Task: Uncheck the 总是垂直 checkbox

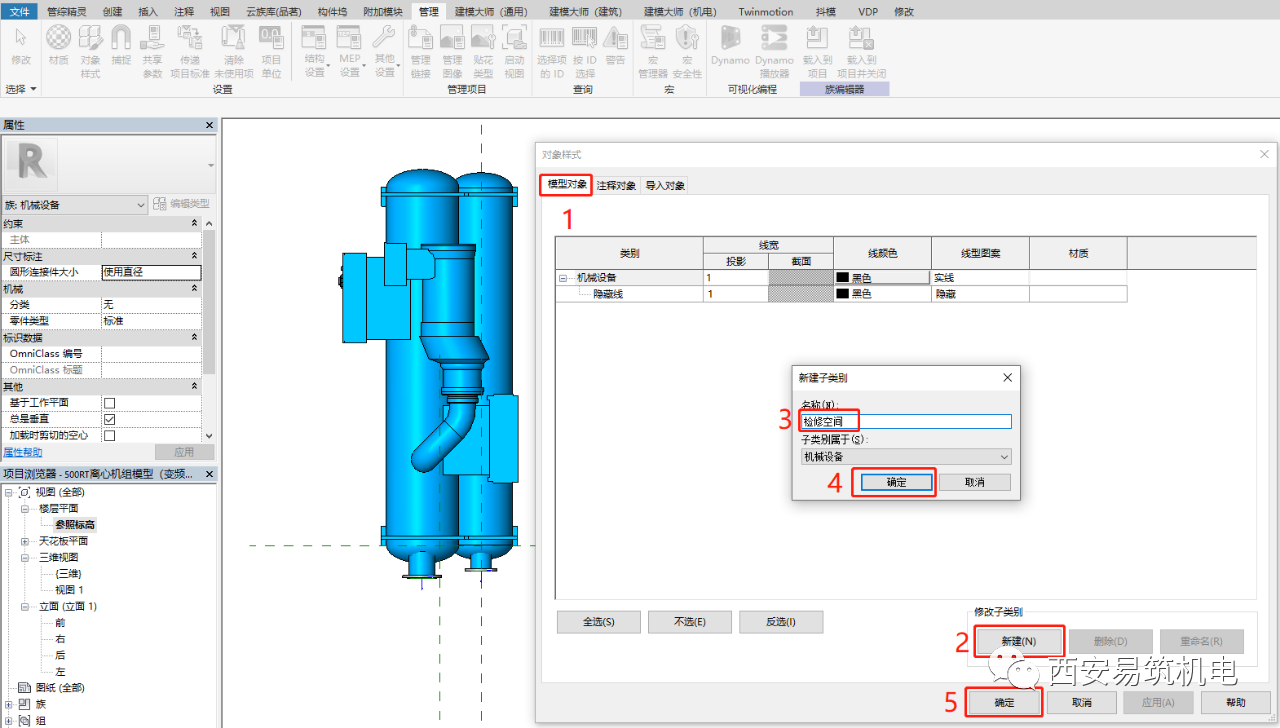Action: [109, 419]
